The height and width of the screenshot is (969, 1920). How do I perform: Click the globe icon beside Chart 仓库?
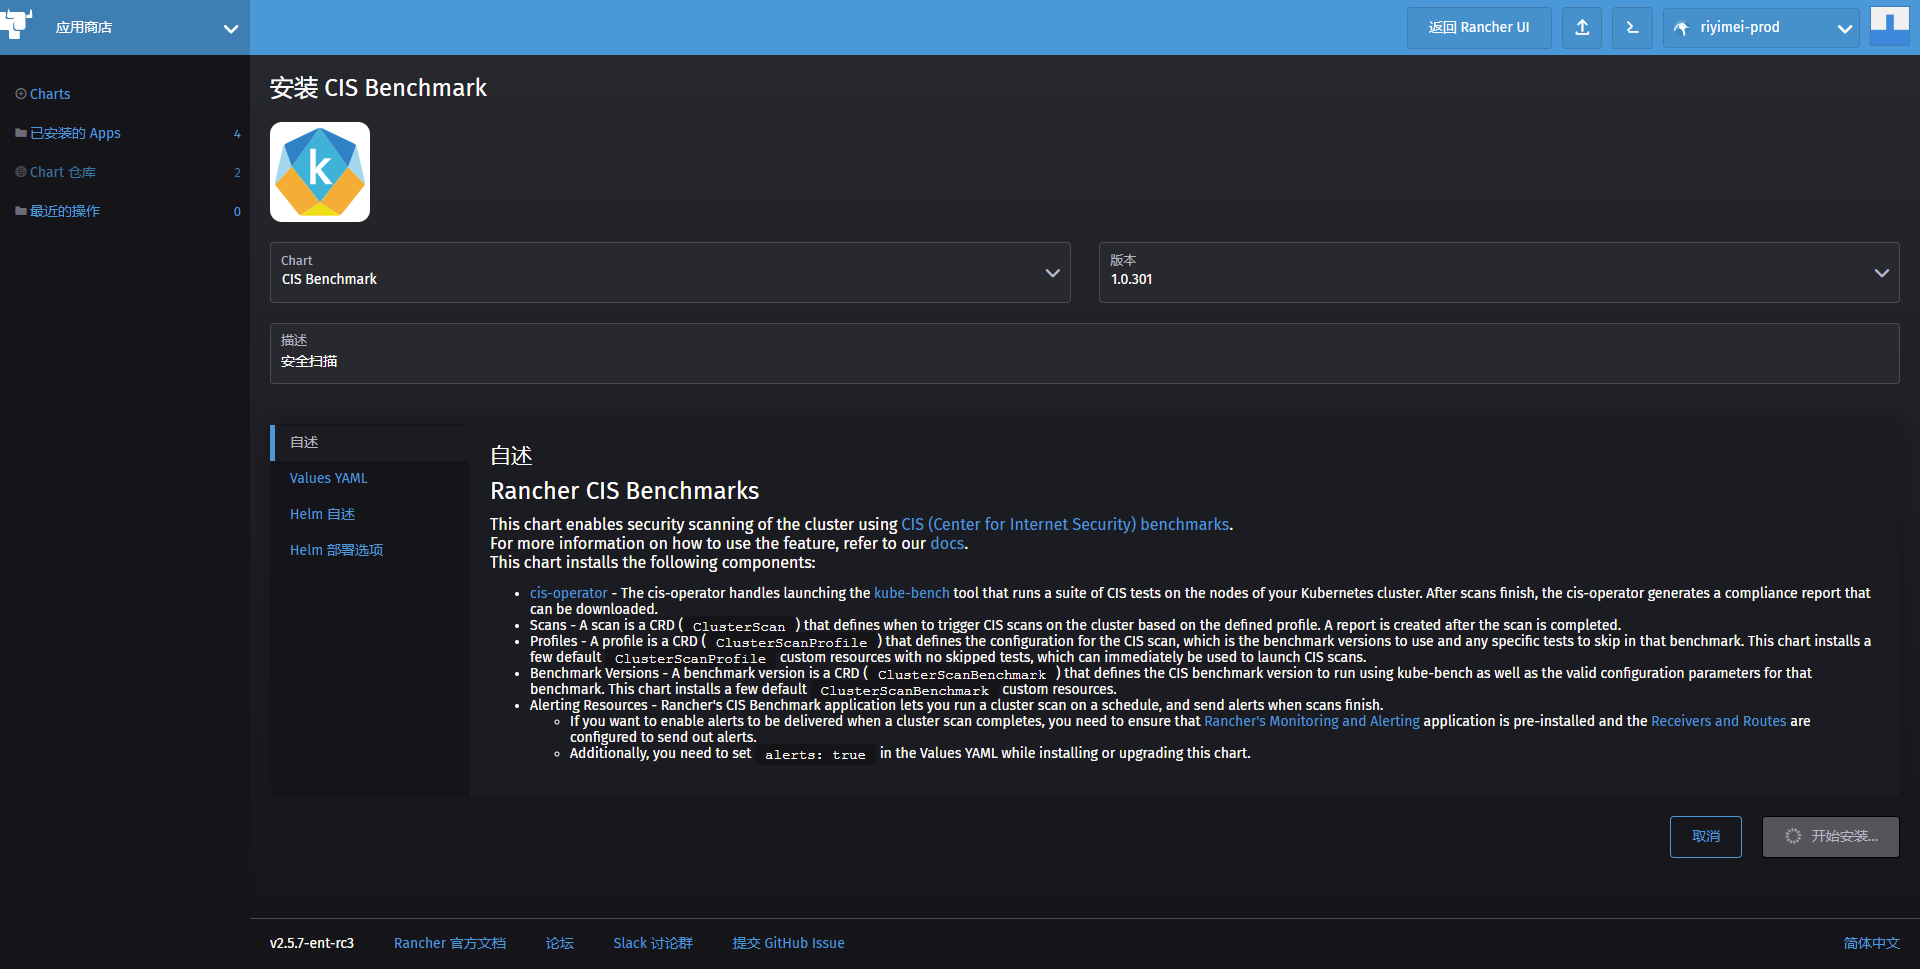(x=21, y=172)
